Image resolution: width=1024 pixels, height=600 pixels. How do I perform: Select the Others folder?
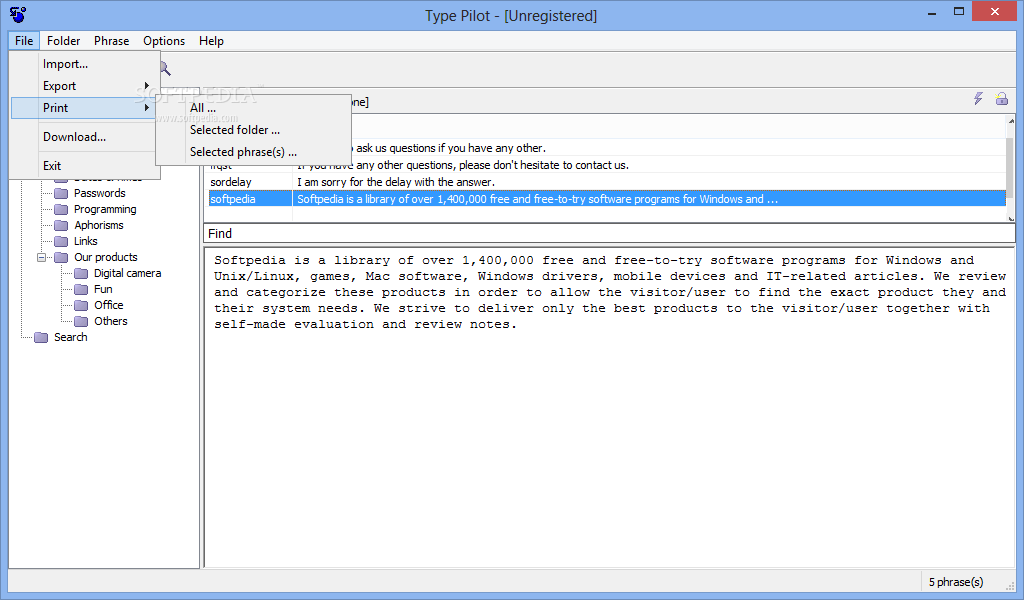click(110, 321)
